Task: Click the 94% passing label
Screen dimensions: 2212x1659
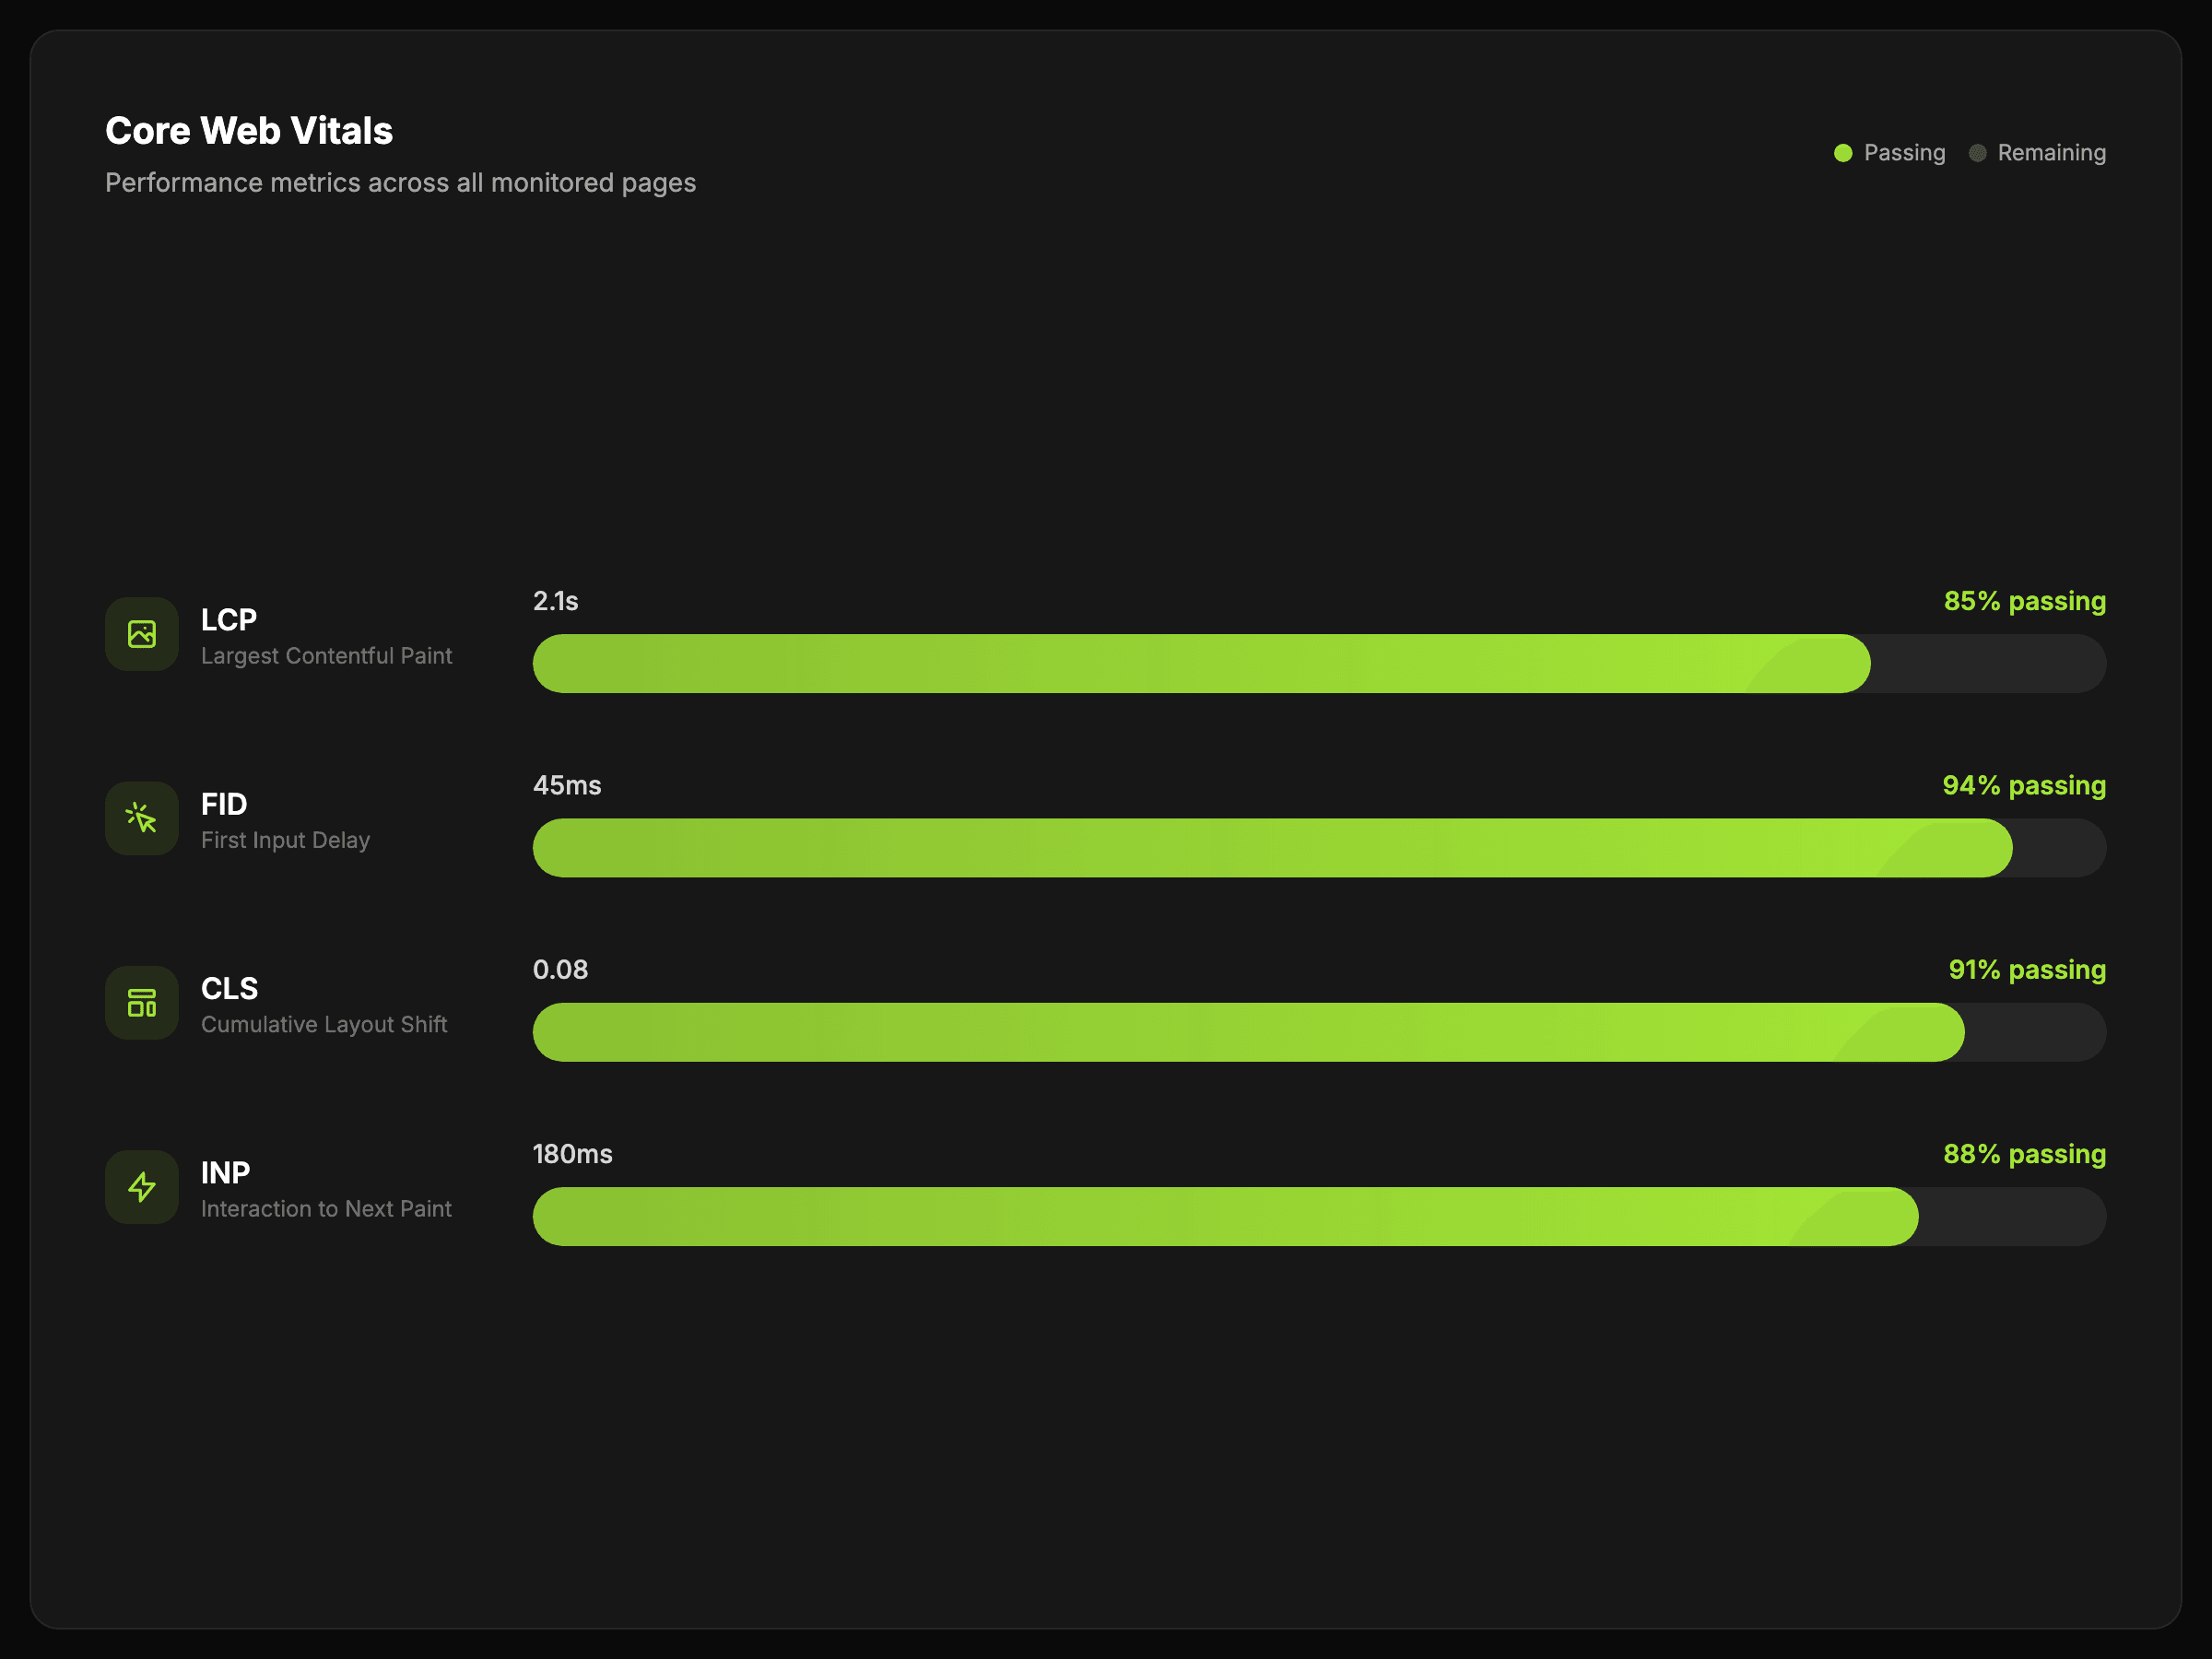Action: (2024, 785)
